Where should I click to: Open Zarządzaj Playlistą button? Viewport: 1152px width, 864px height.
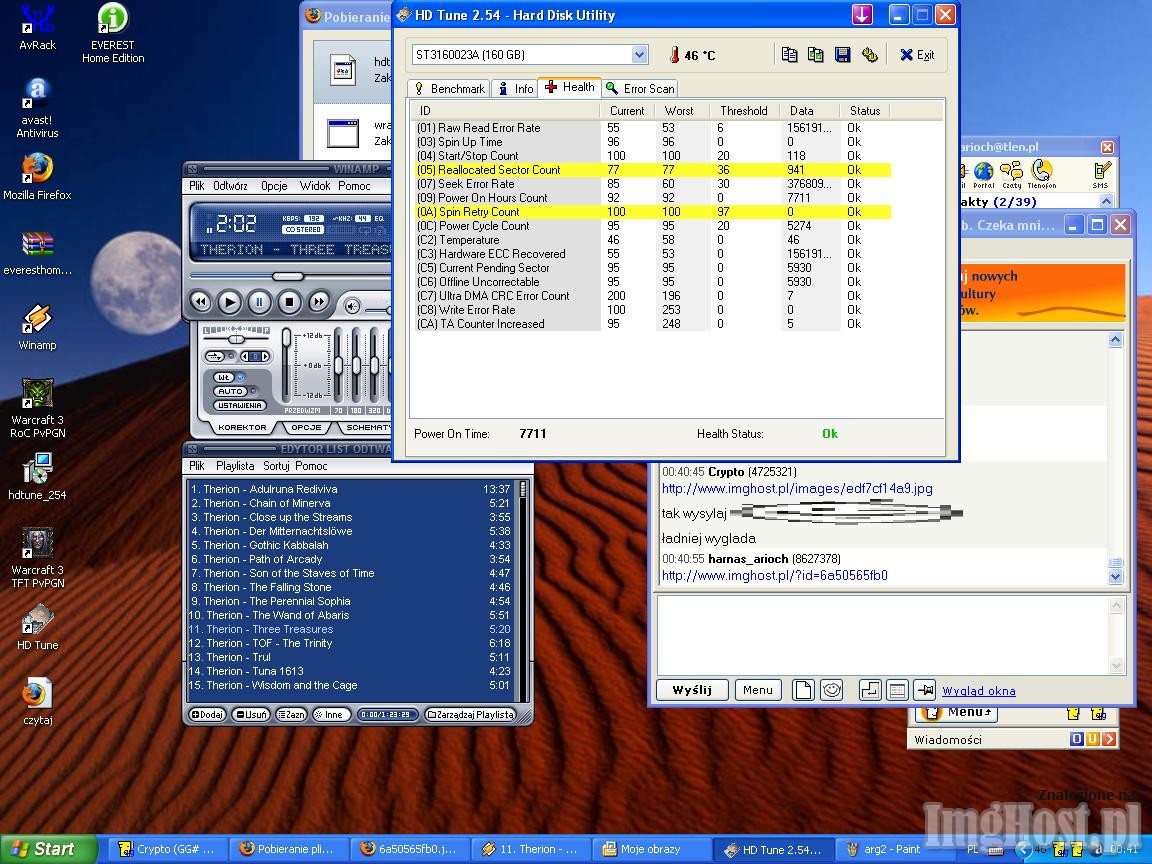click(x=470, y=714)
